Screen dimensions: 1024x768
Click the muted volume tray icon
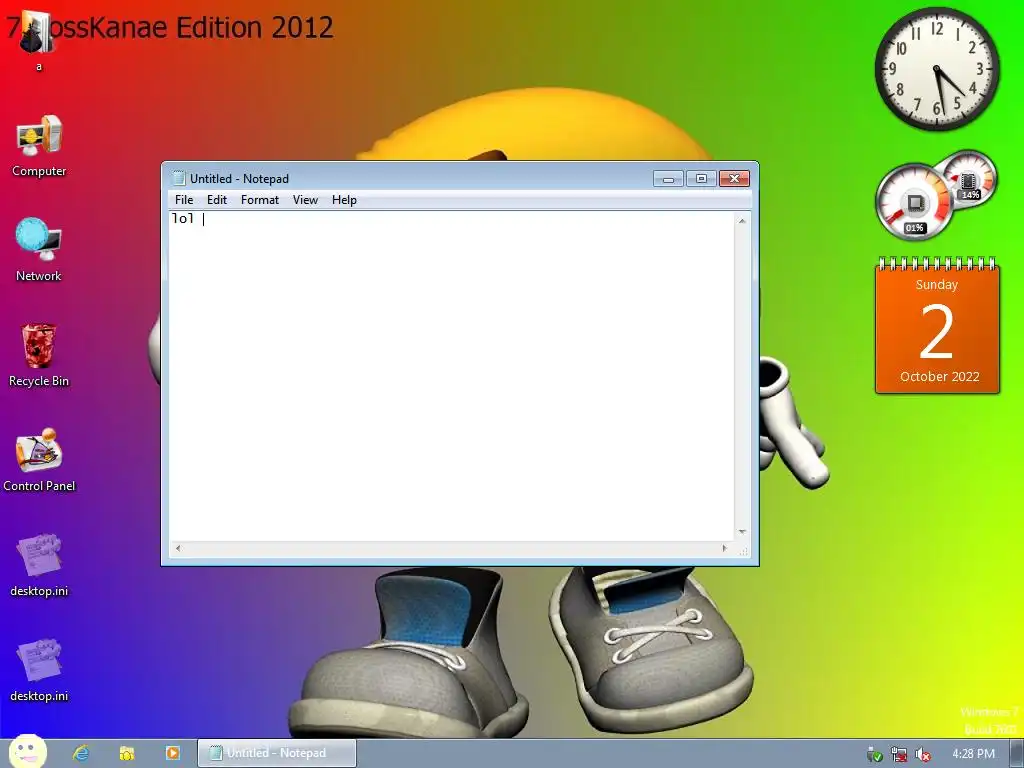923,754
